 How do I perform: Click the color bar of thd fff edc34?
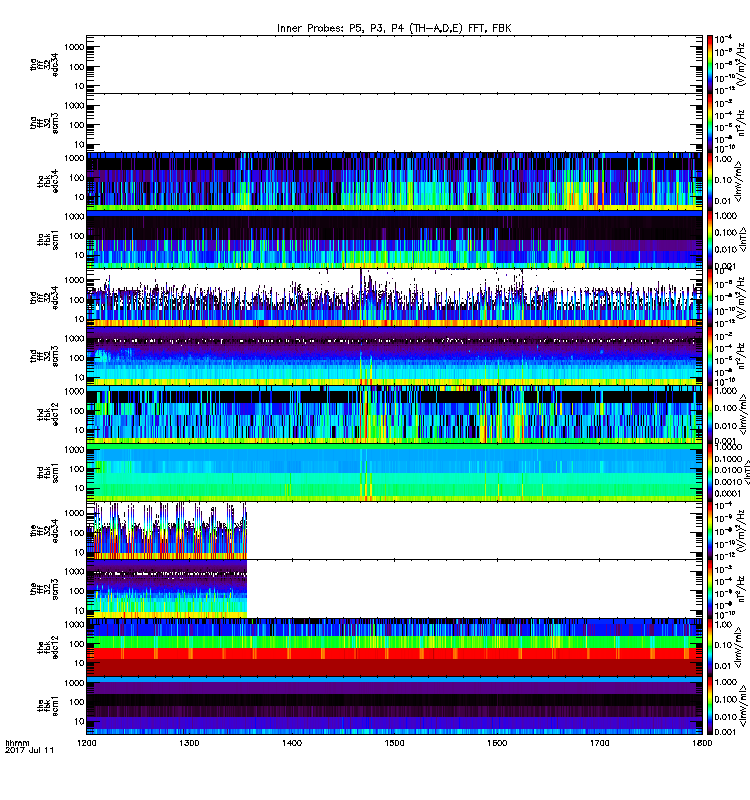[710, 298]
